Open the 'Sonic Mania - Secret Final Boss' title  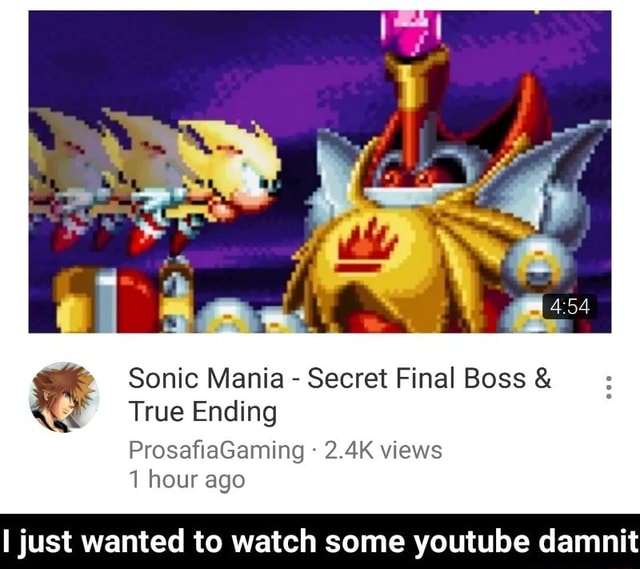[340, 378]
